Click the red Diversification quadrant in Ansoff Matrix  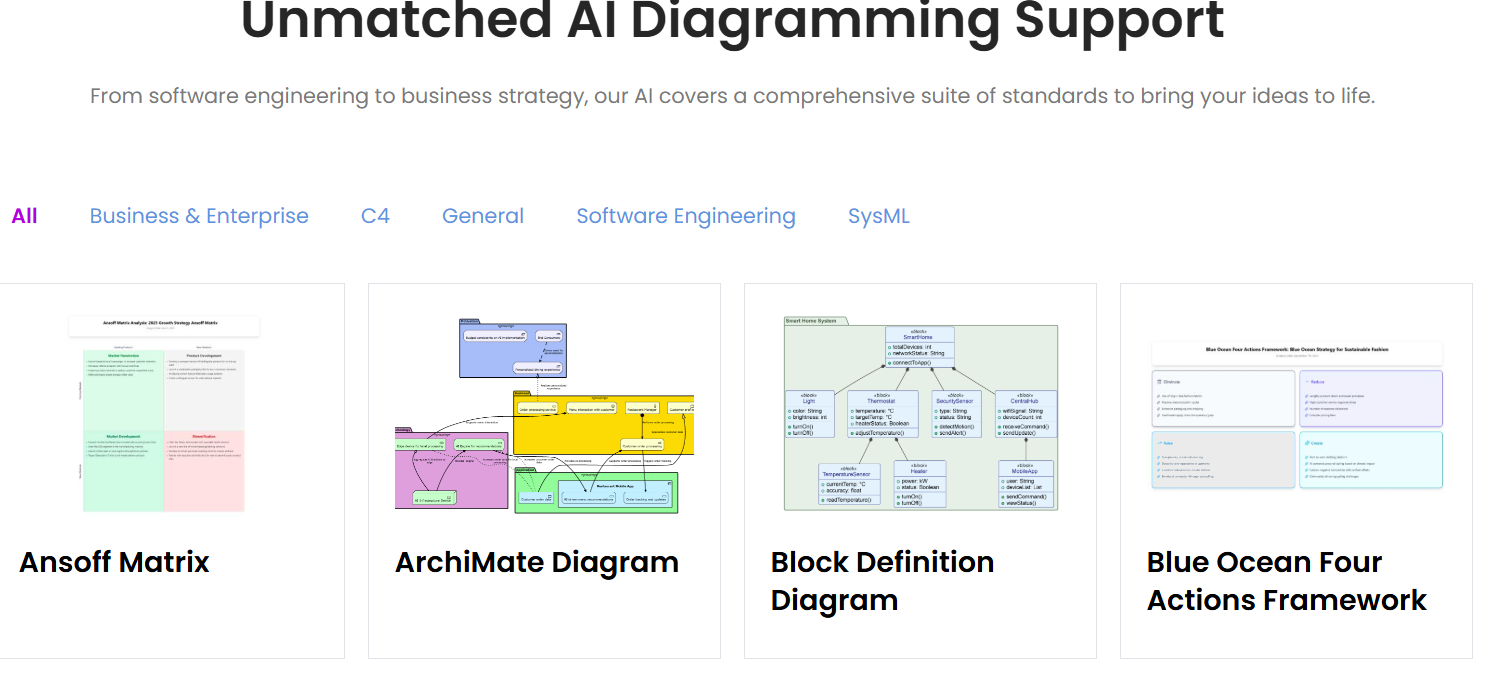click(204, 470)
